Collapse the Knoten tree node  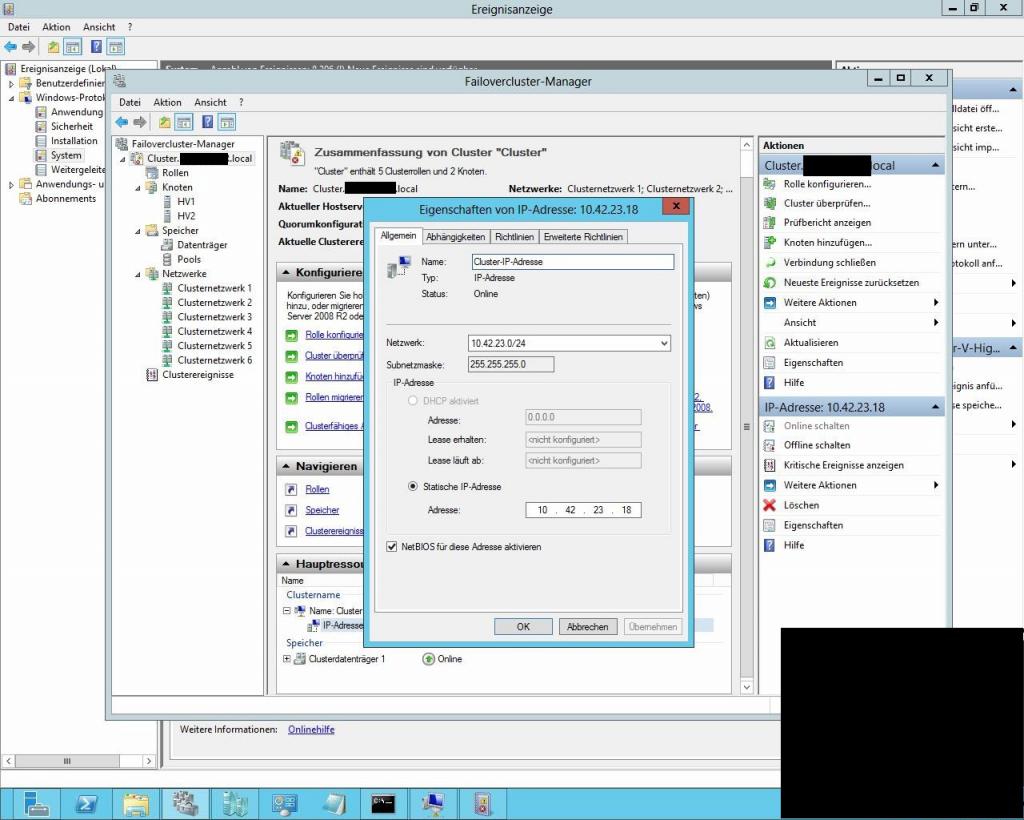click(138, 187)
